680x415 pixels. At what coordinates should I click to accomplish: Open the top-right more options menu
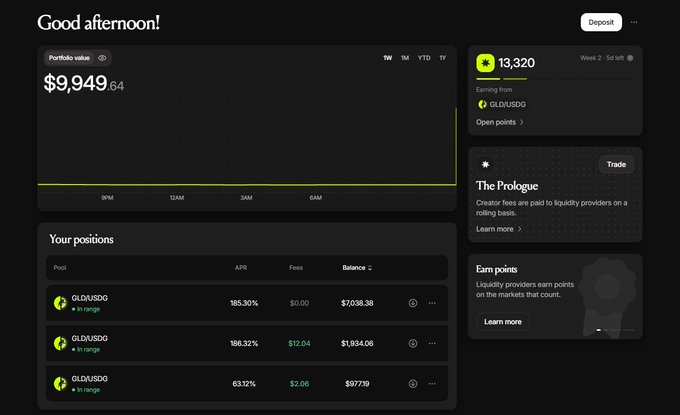pos(634,22)
